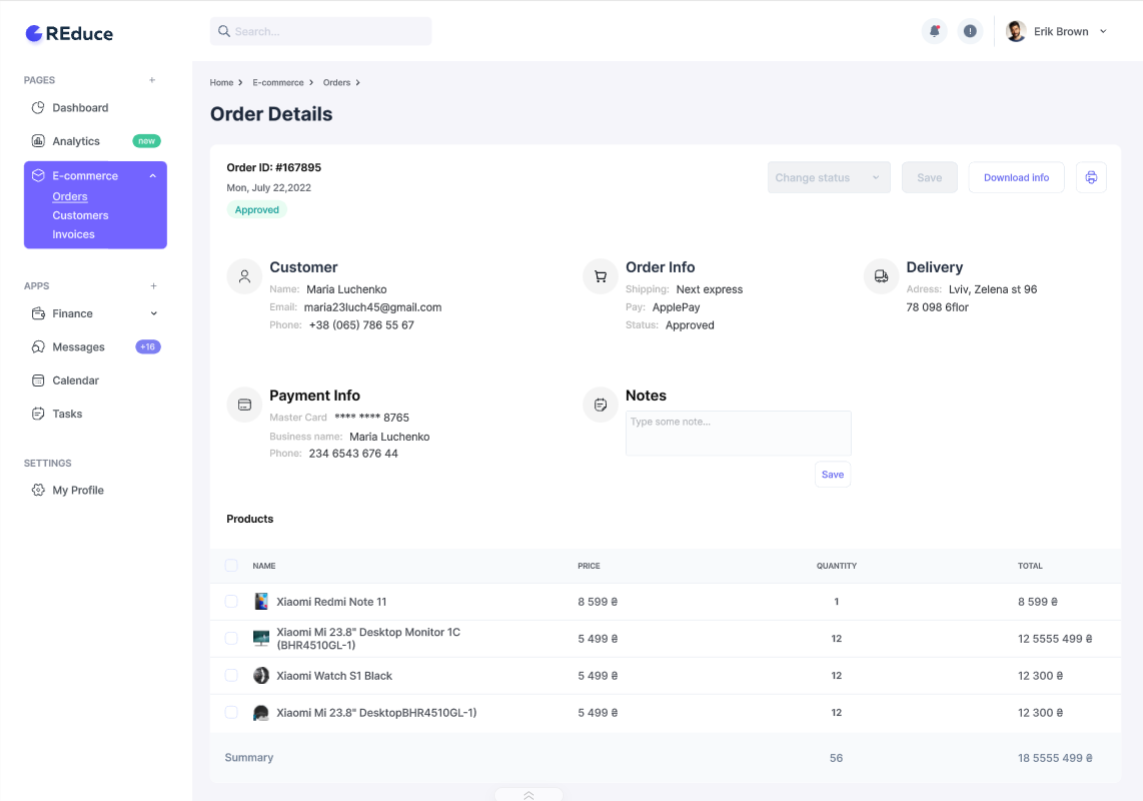
Task: Click the phone number +38 (065) 786 55 67
Action: tap(362, 325)
